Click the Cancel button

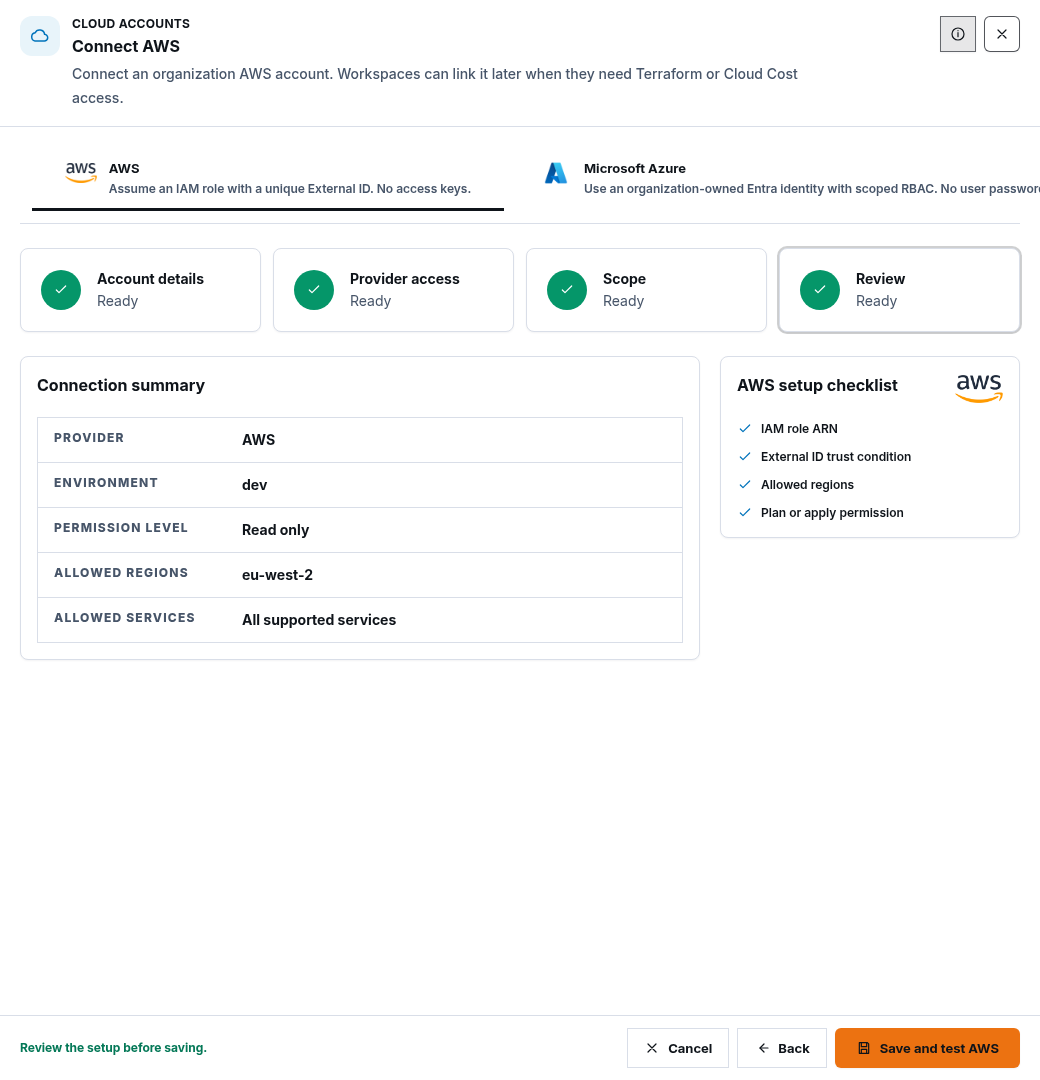(678, 1048)
